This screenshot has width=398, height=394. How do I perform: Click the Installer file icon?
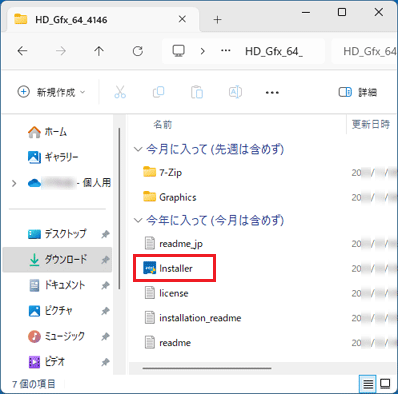tap(150, 268)
